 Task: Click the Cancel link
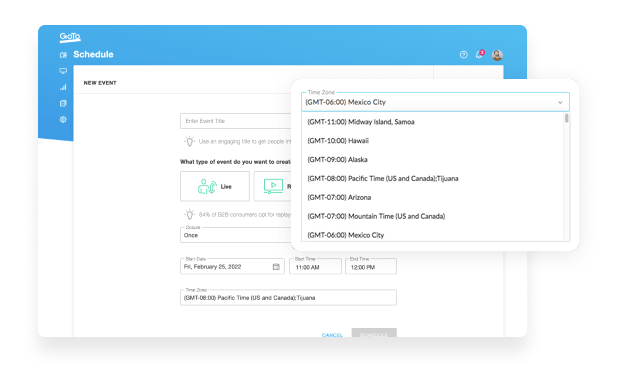coord(332,335)
